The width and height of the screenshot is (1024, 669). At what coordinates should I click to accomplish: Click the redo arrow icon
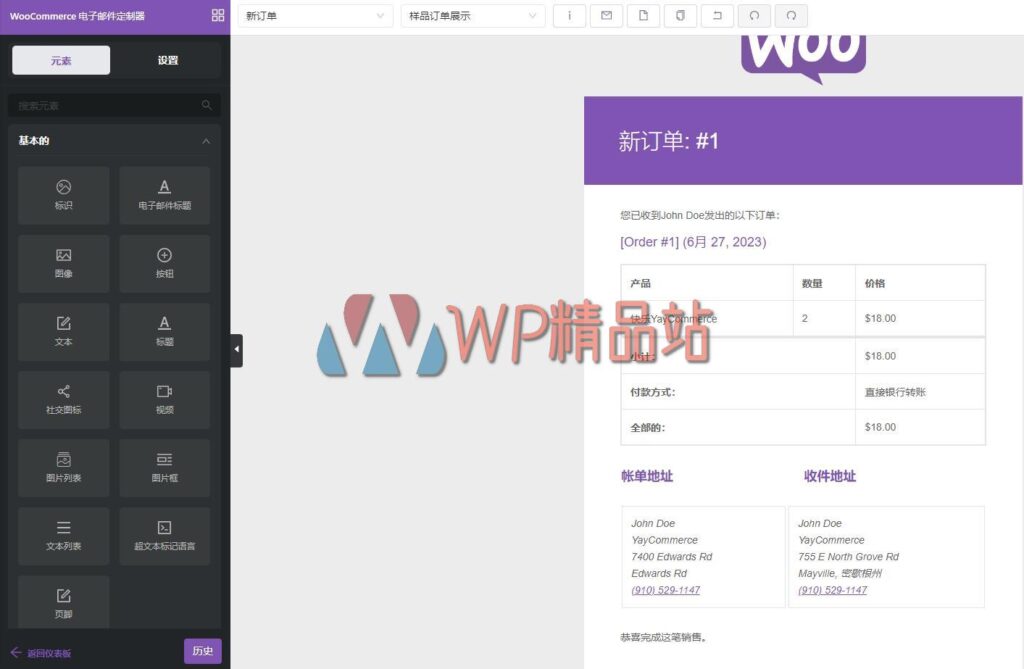[x=791, y=16]
